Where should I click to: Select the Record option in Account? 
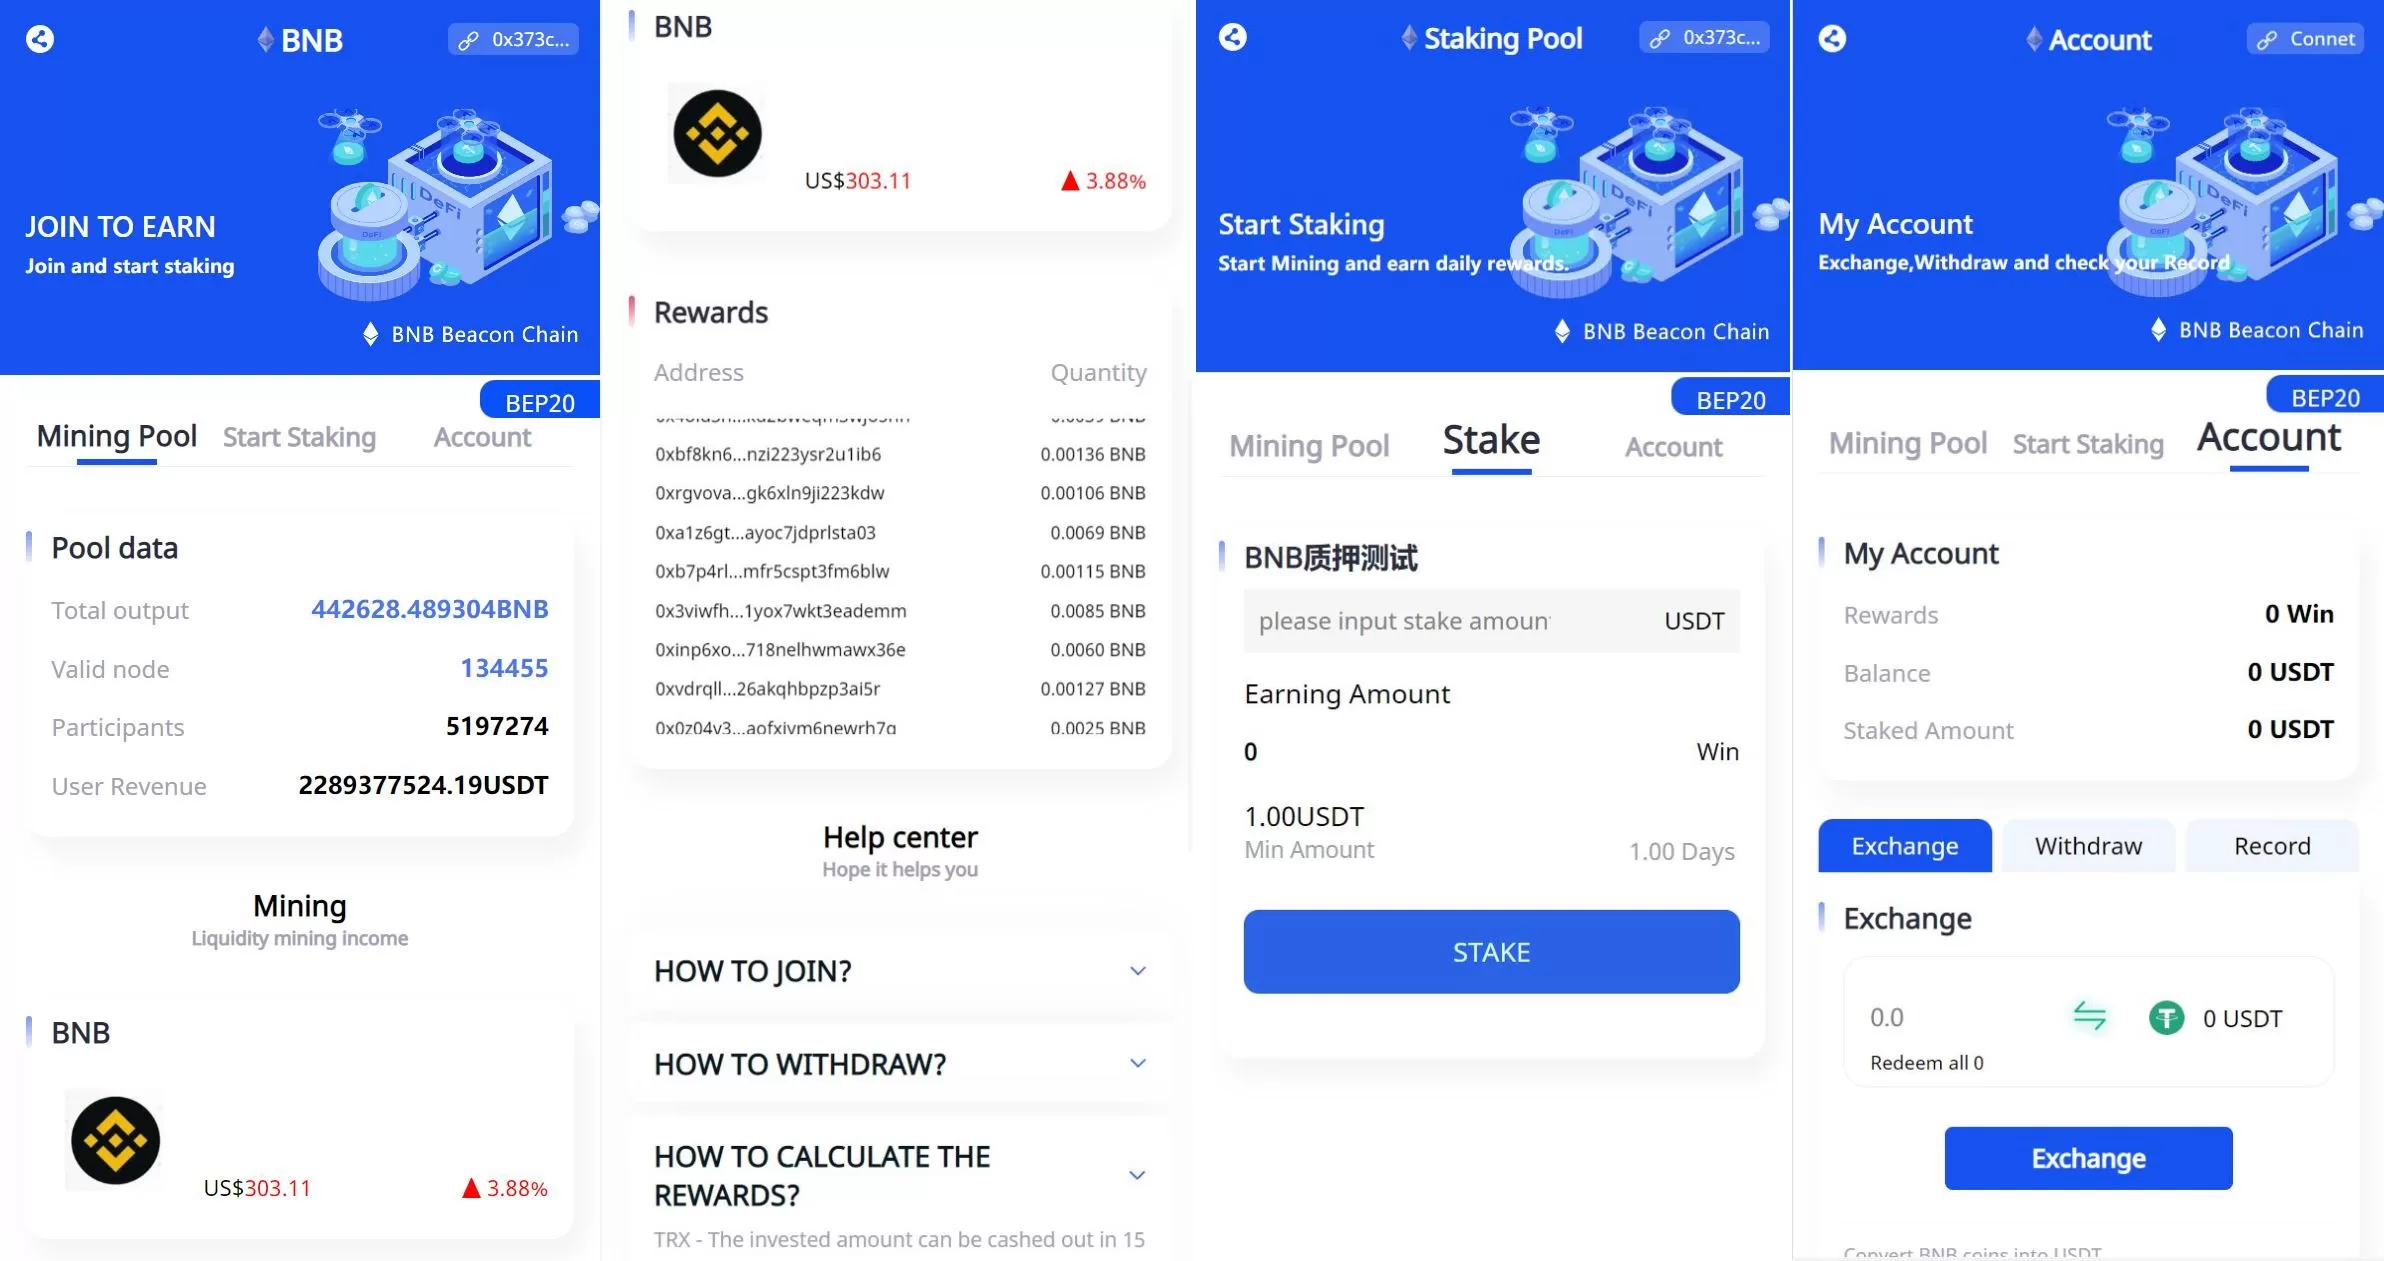[2272, 846]
